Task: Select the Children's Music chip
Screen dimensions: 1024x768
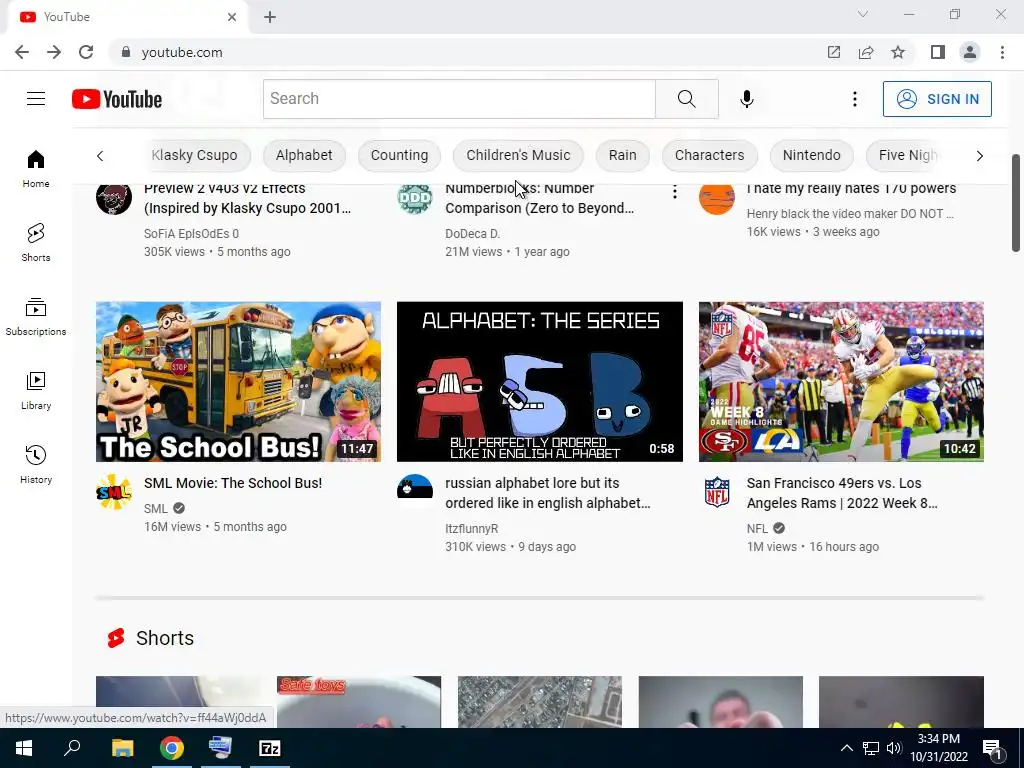Action: pos(518,155)
